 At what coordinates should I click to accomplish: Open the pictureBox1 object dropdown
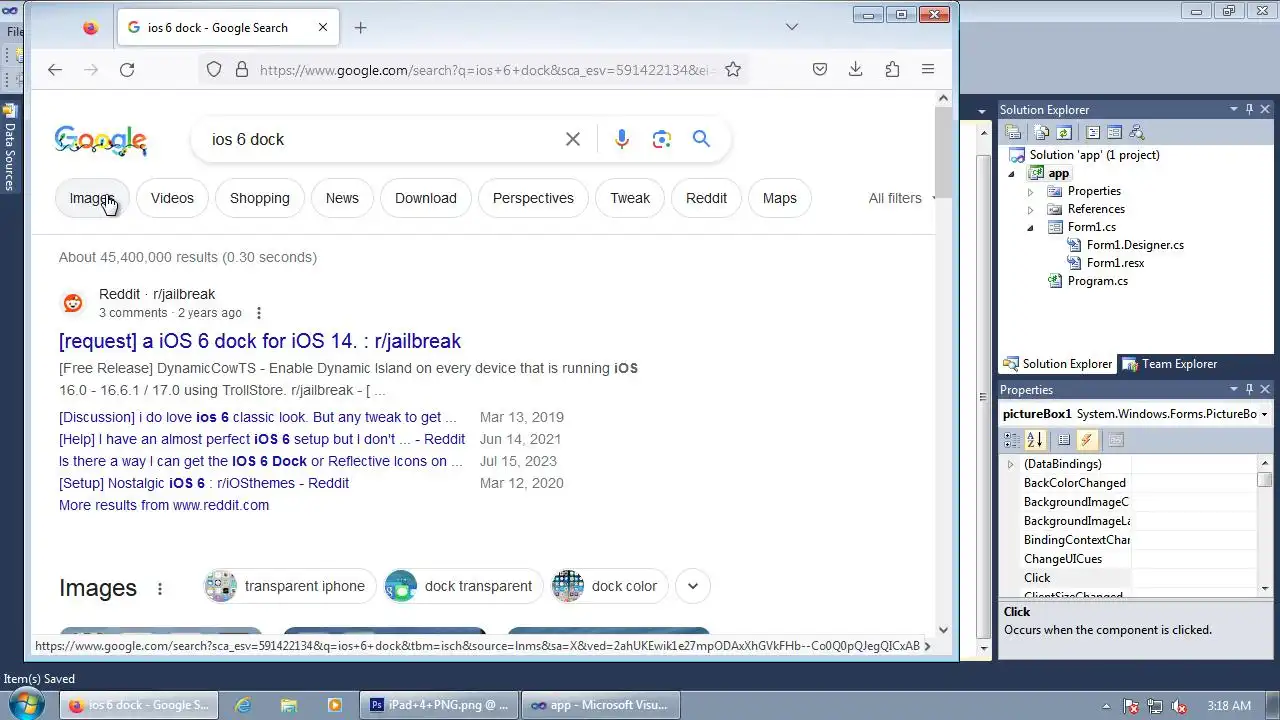point(1264,414)
